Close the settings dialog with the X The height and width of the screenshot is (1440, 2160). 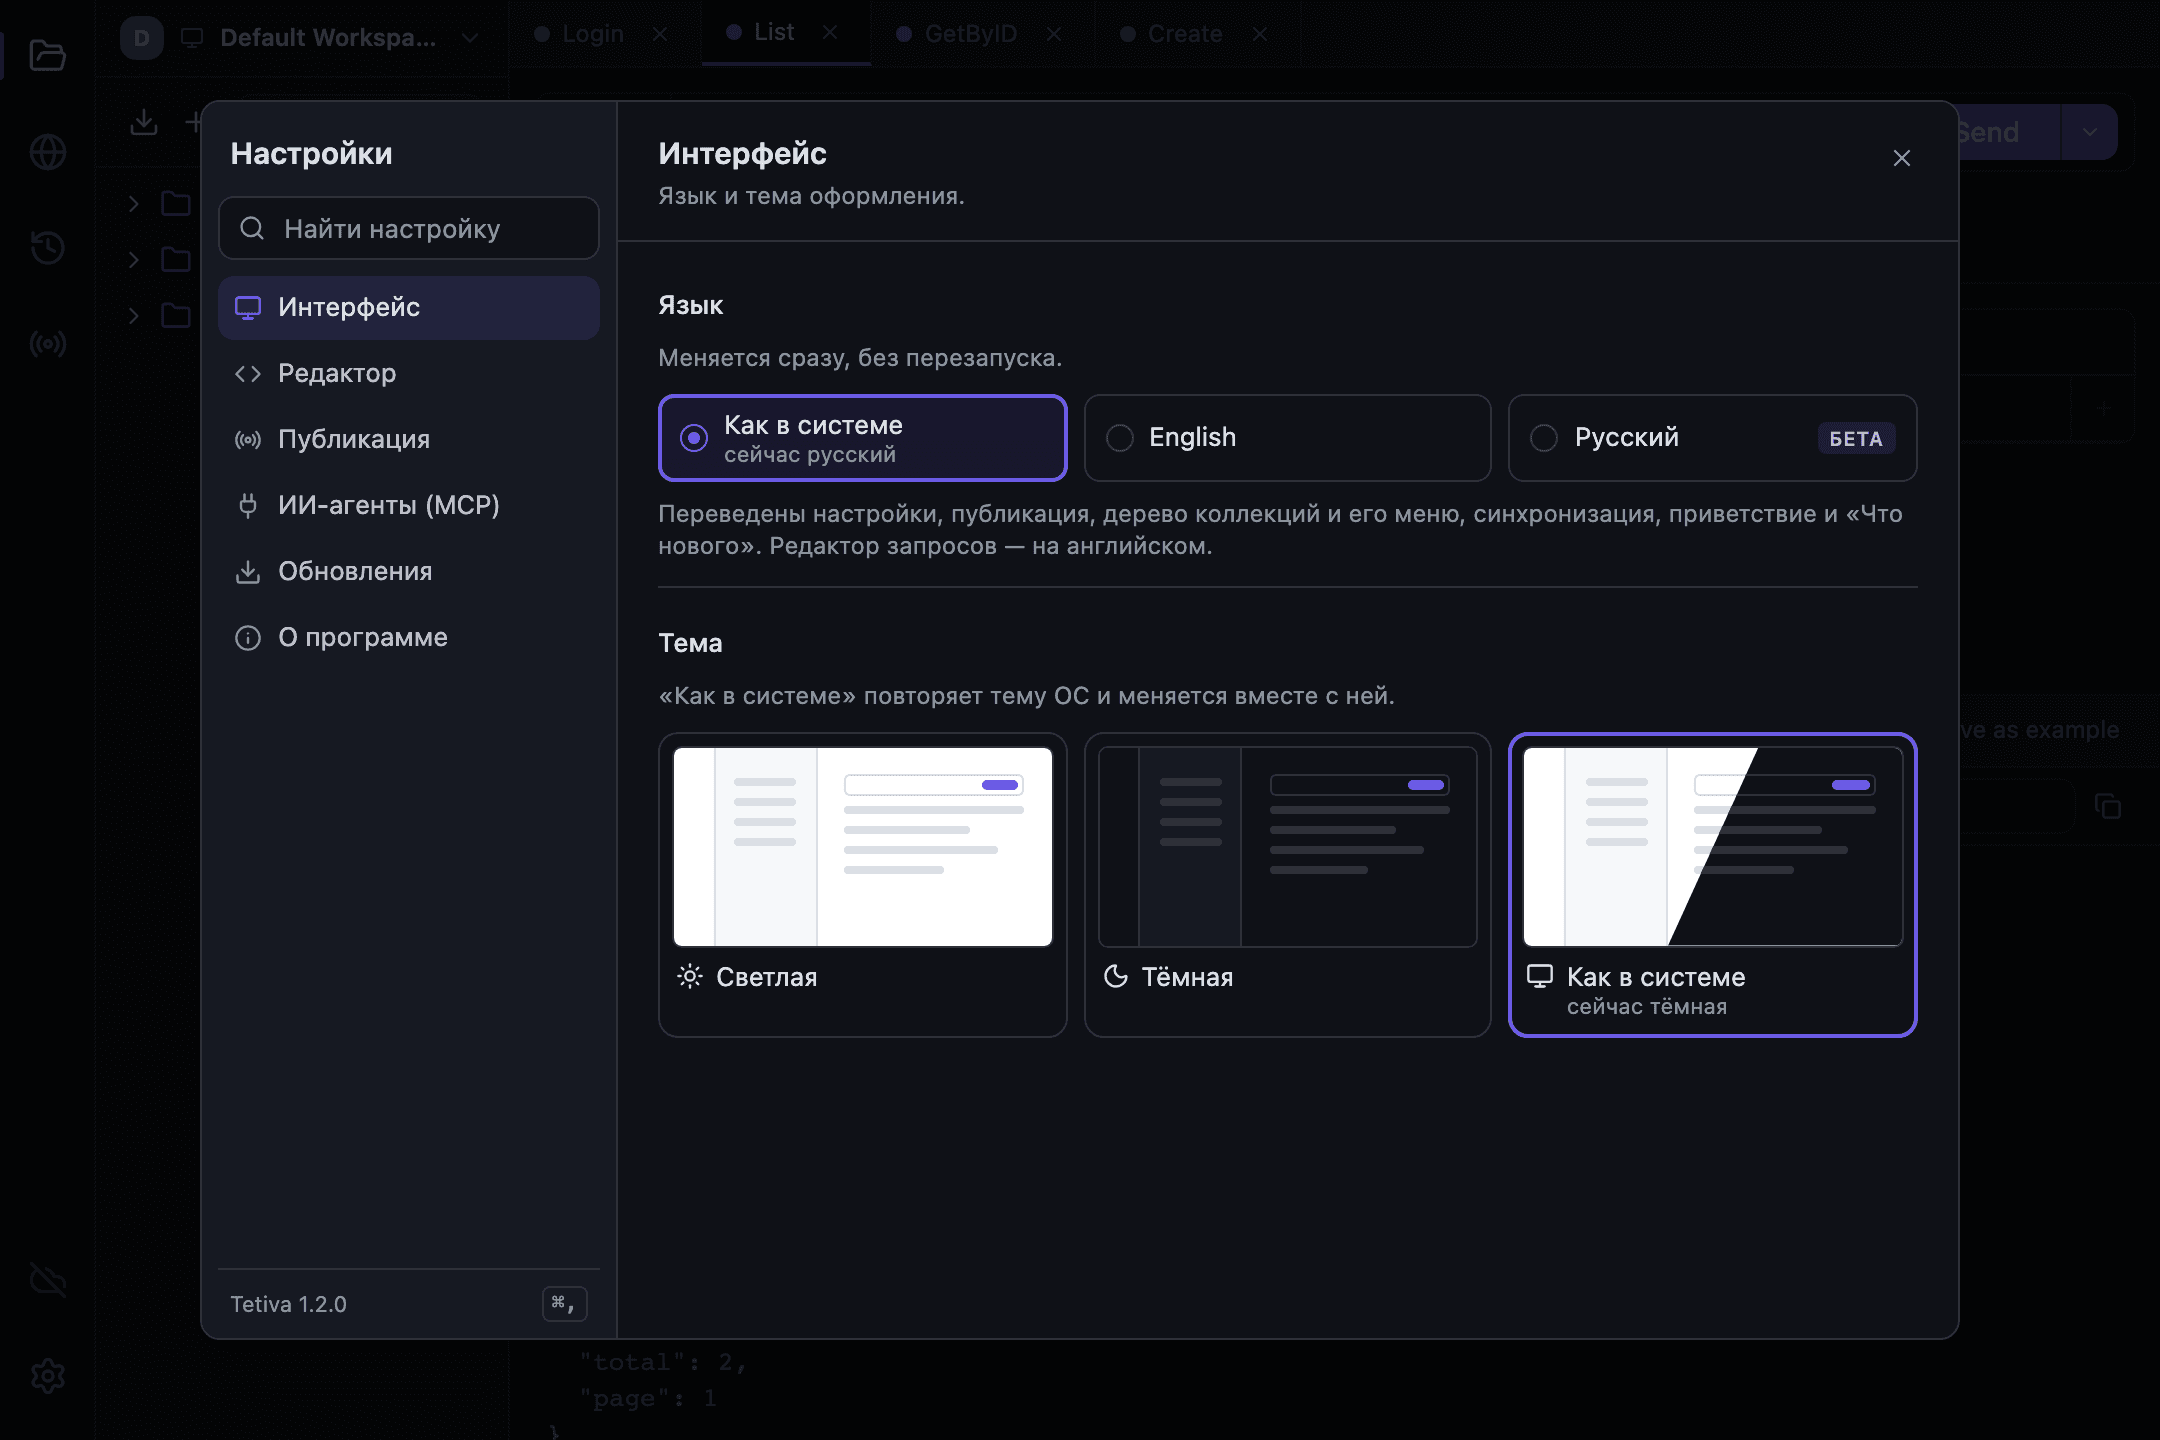pos(1902,158)
